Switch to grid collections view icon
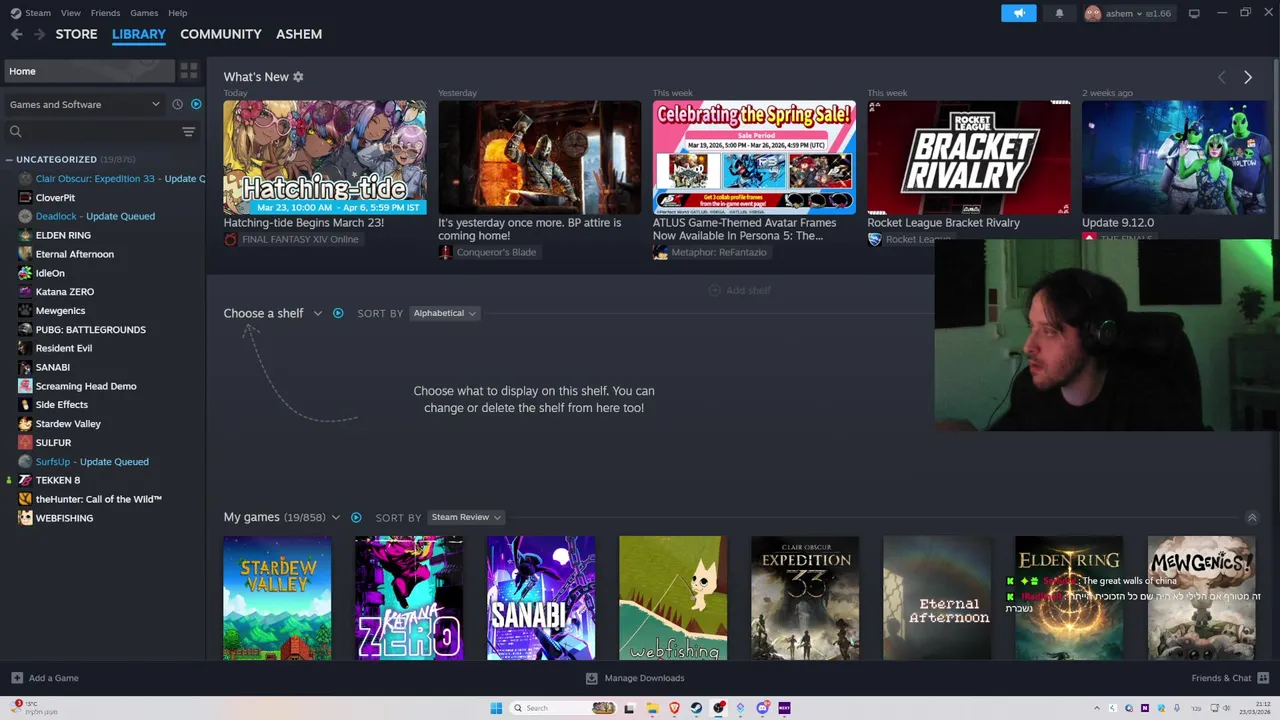Viewport: 1280px width, 720px height. coord(188,71)
